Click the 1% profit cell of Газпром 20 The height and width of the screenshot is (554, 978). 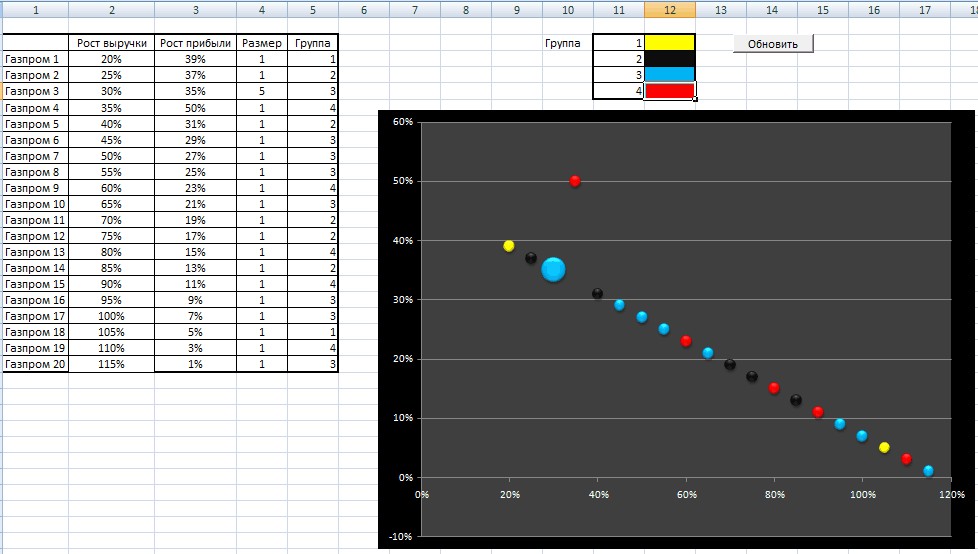point(195,364)
